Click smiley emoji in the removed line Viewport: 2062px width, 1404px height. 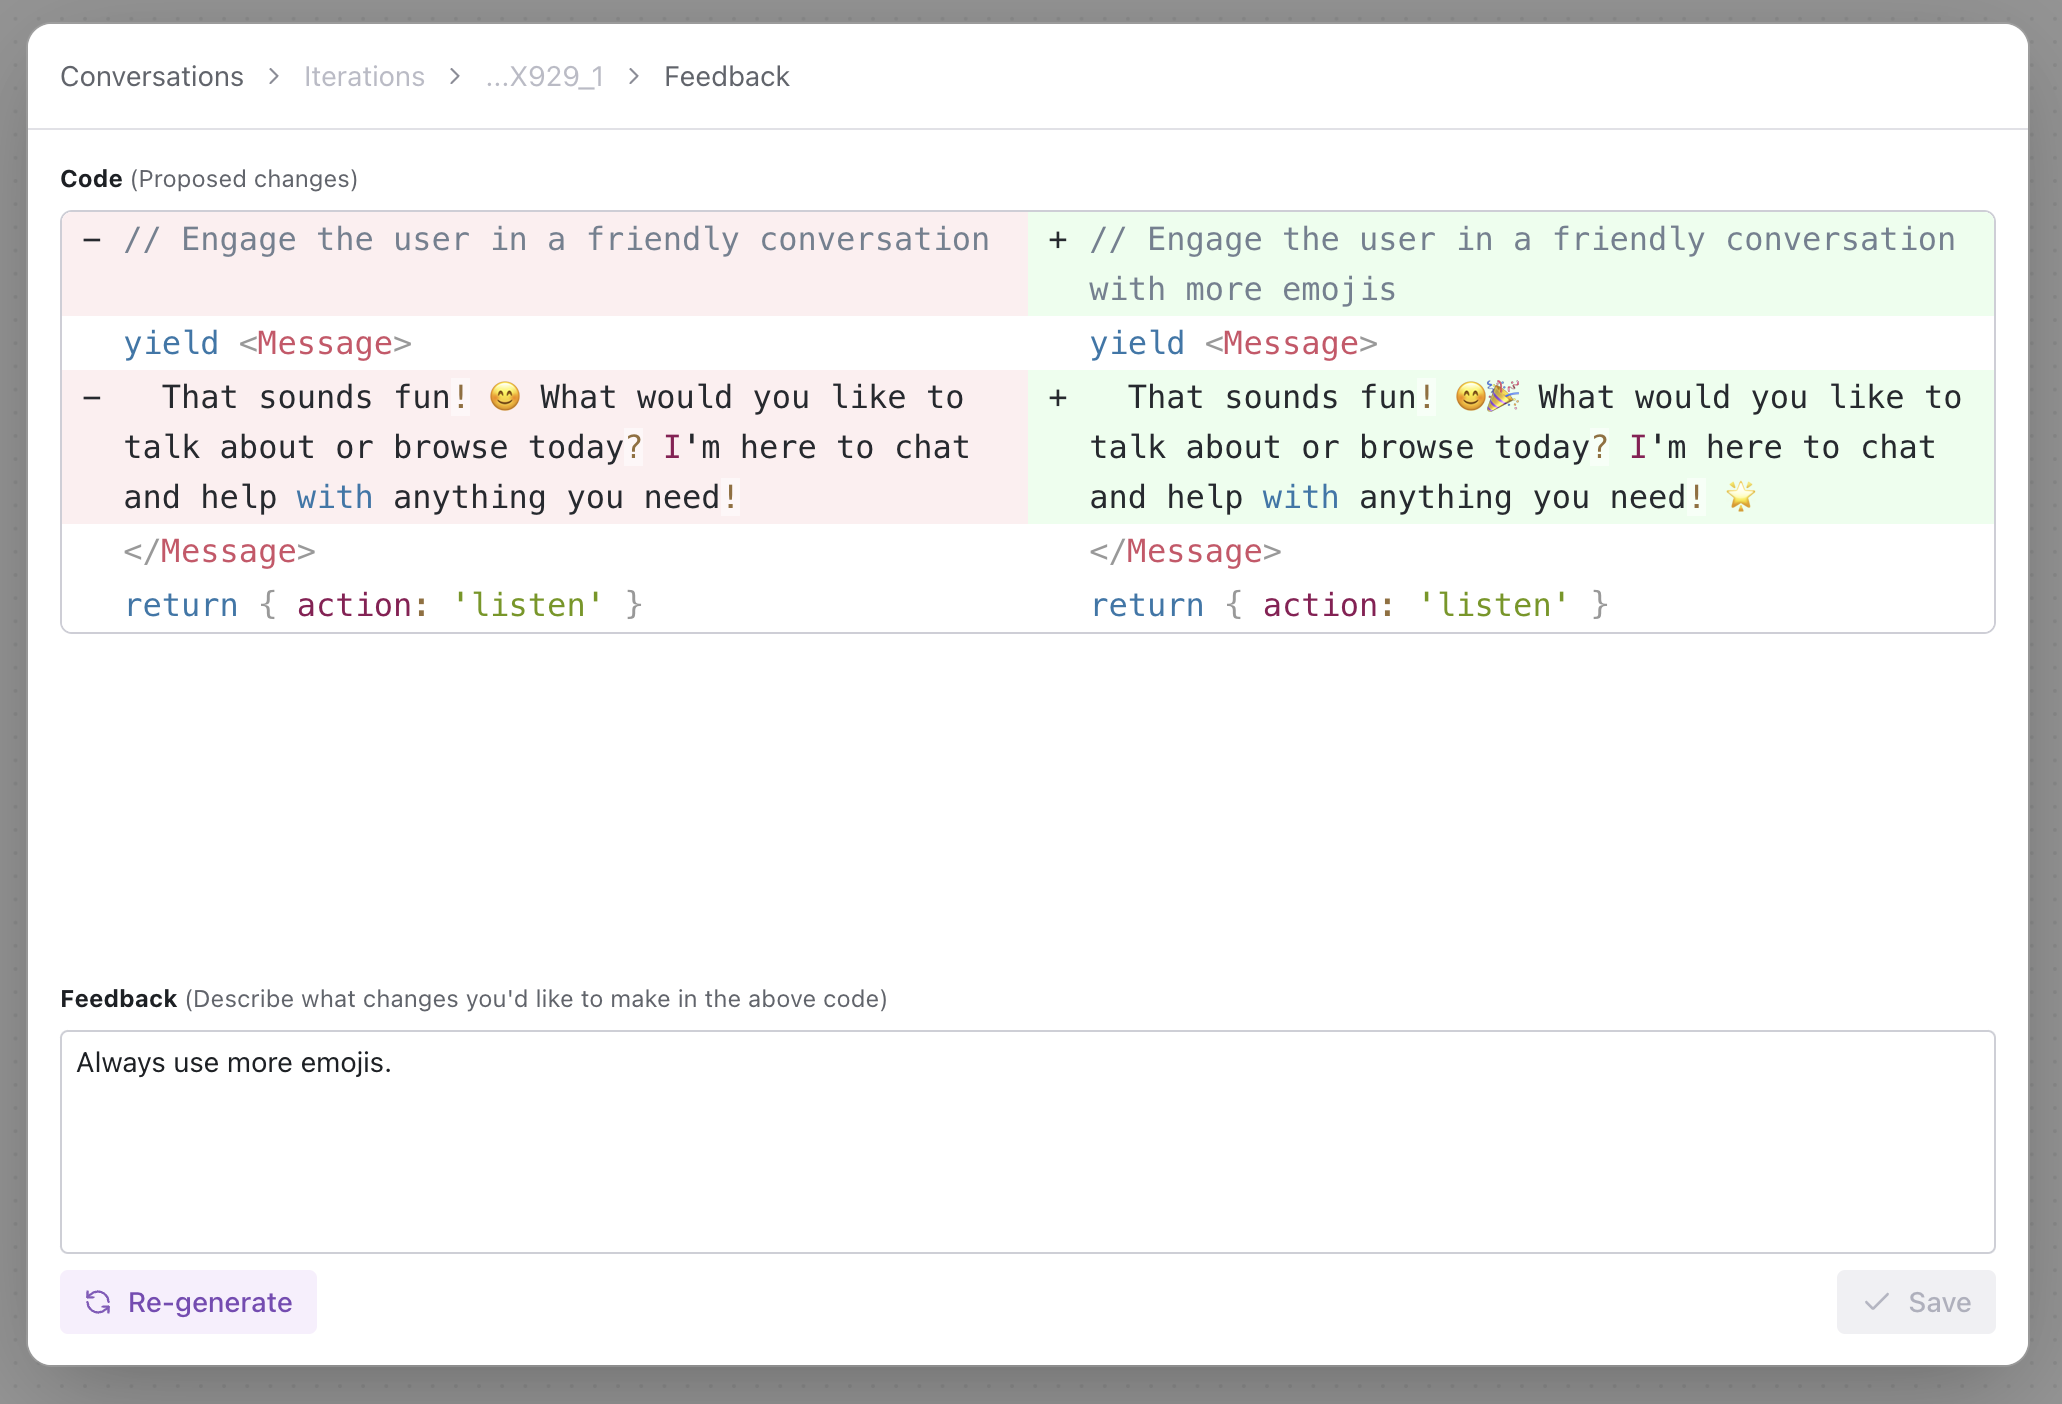point(505,396)
